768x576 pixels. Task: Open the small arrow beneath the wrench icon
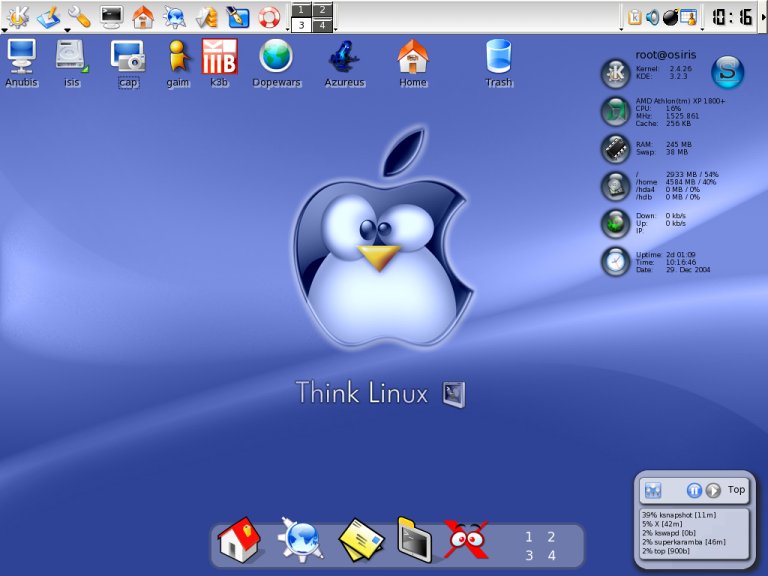click(x=68, y=31)
